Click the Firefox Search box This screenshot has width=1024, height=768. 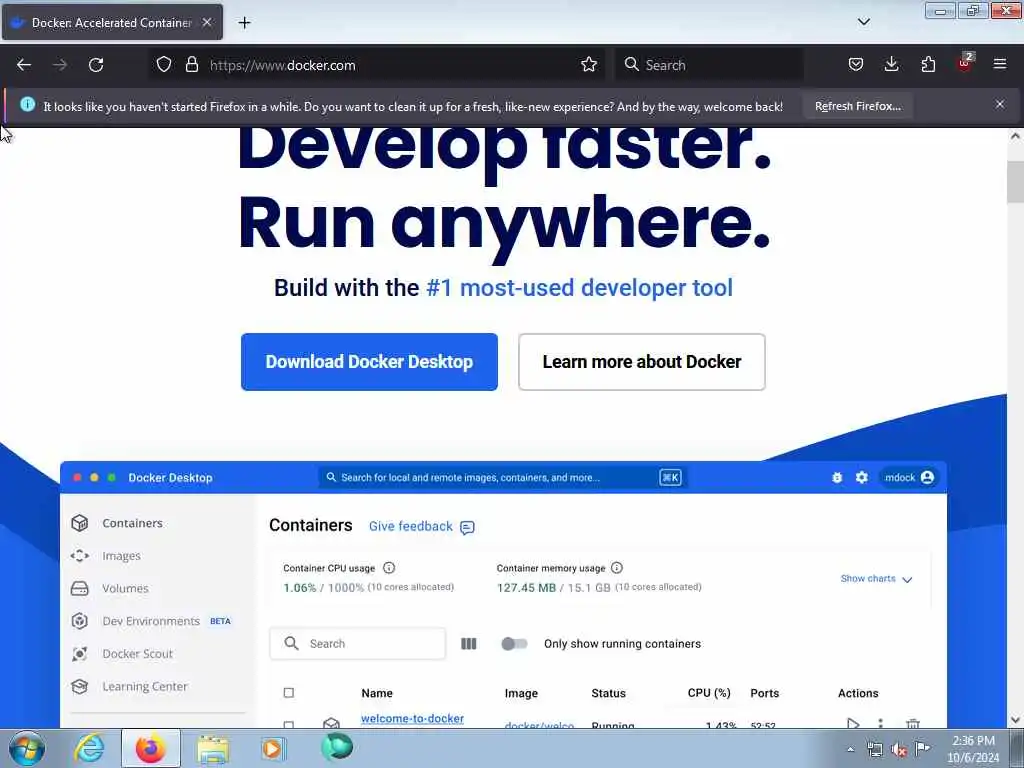pyautogui.click(x=709, y=65)
